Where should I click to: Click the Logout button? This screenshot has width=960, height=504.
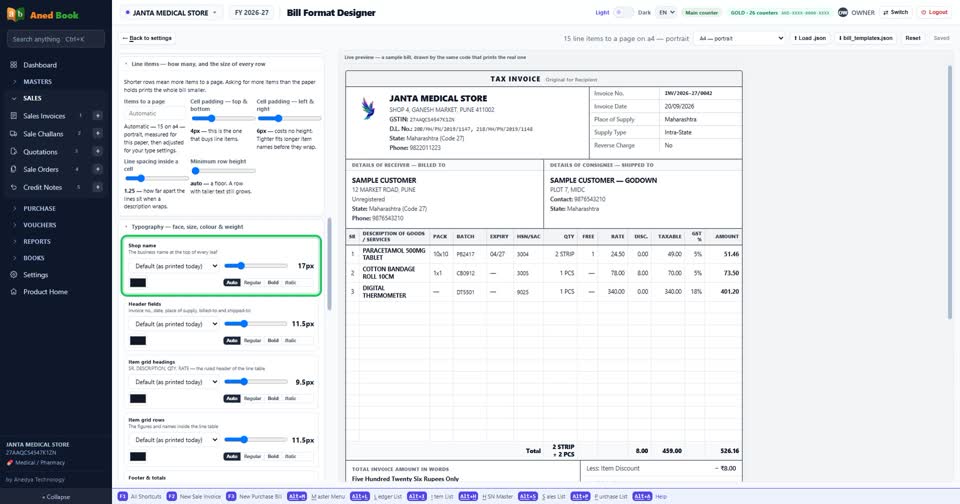[934, 12]
